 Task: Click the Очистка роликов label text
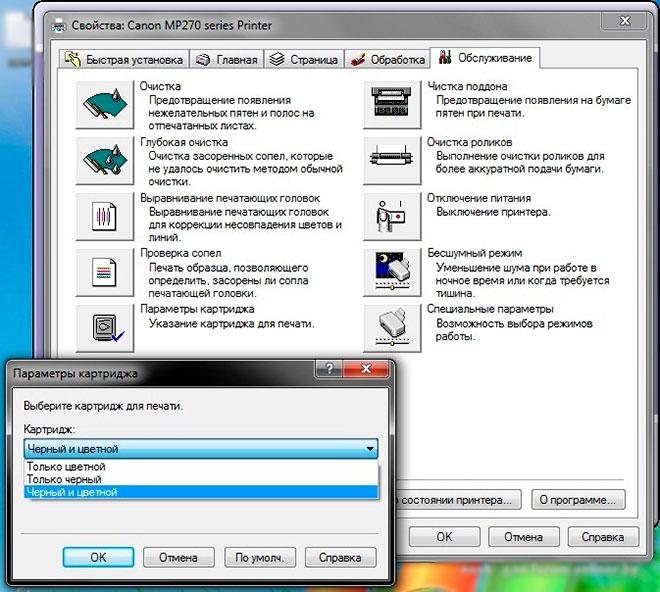(x=469, y=142)
